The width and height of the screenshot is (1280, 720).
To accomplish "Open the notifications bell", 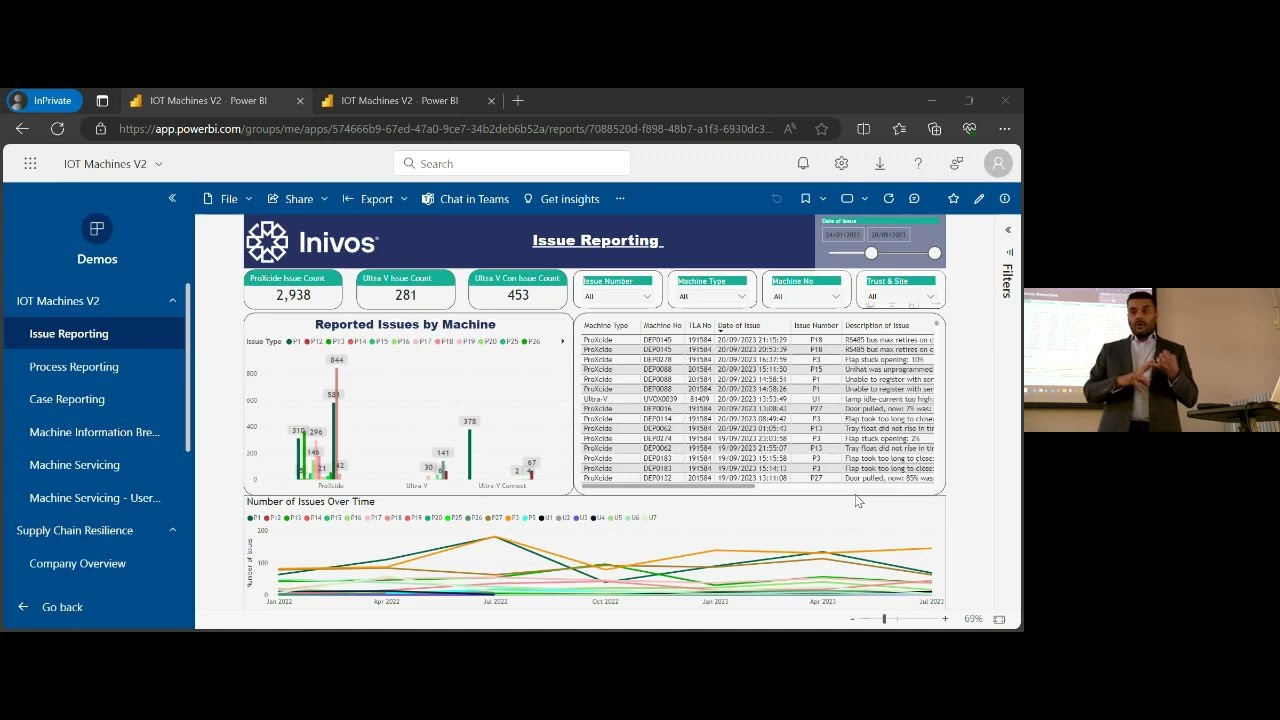I will pyautogui.click(x=803, y=164).
